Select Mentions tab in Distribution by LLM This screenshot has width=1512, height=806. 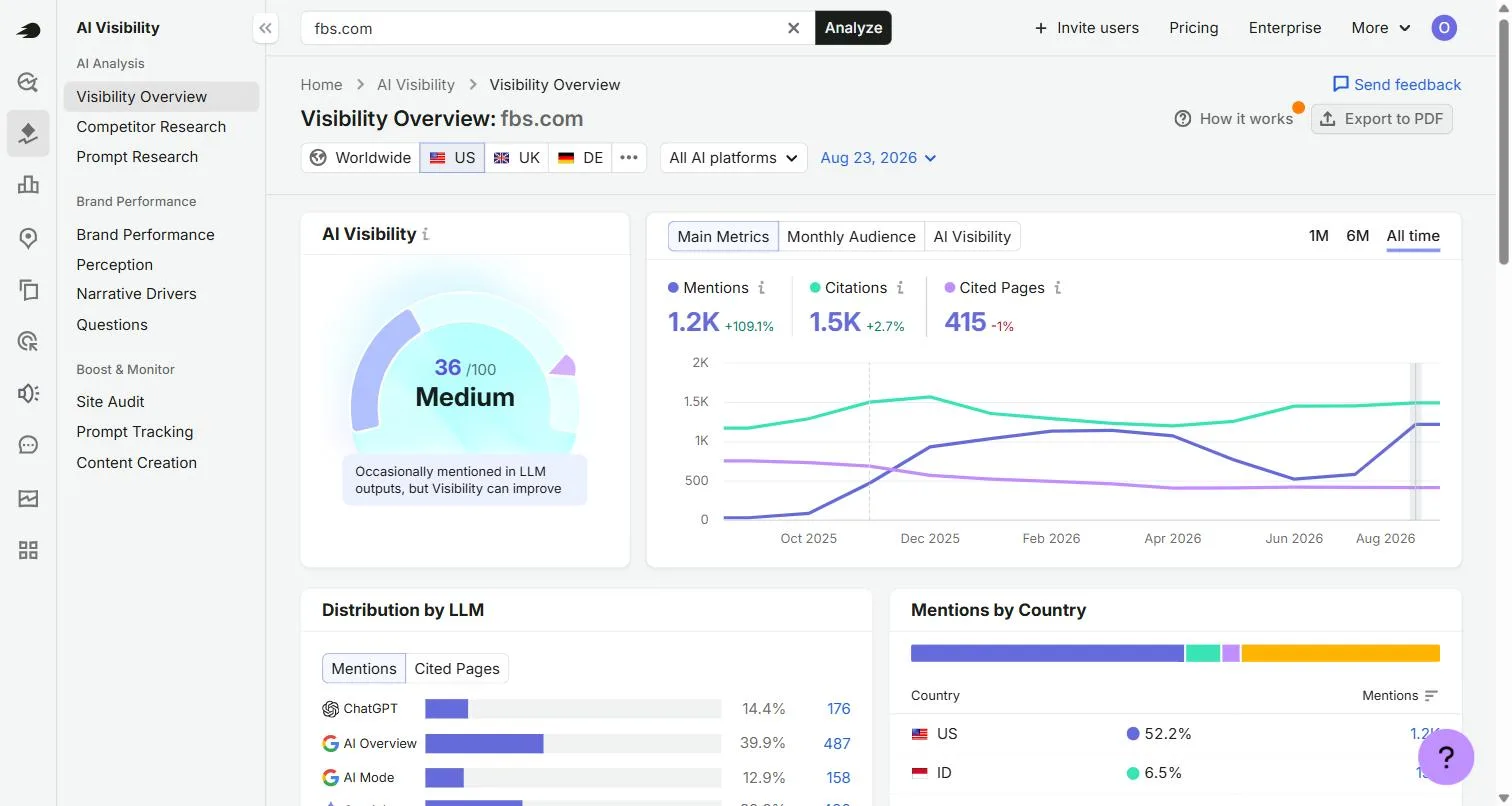click(364, 669)
